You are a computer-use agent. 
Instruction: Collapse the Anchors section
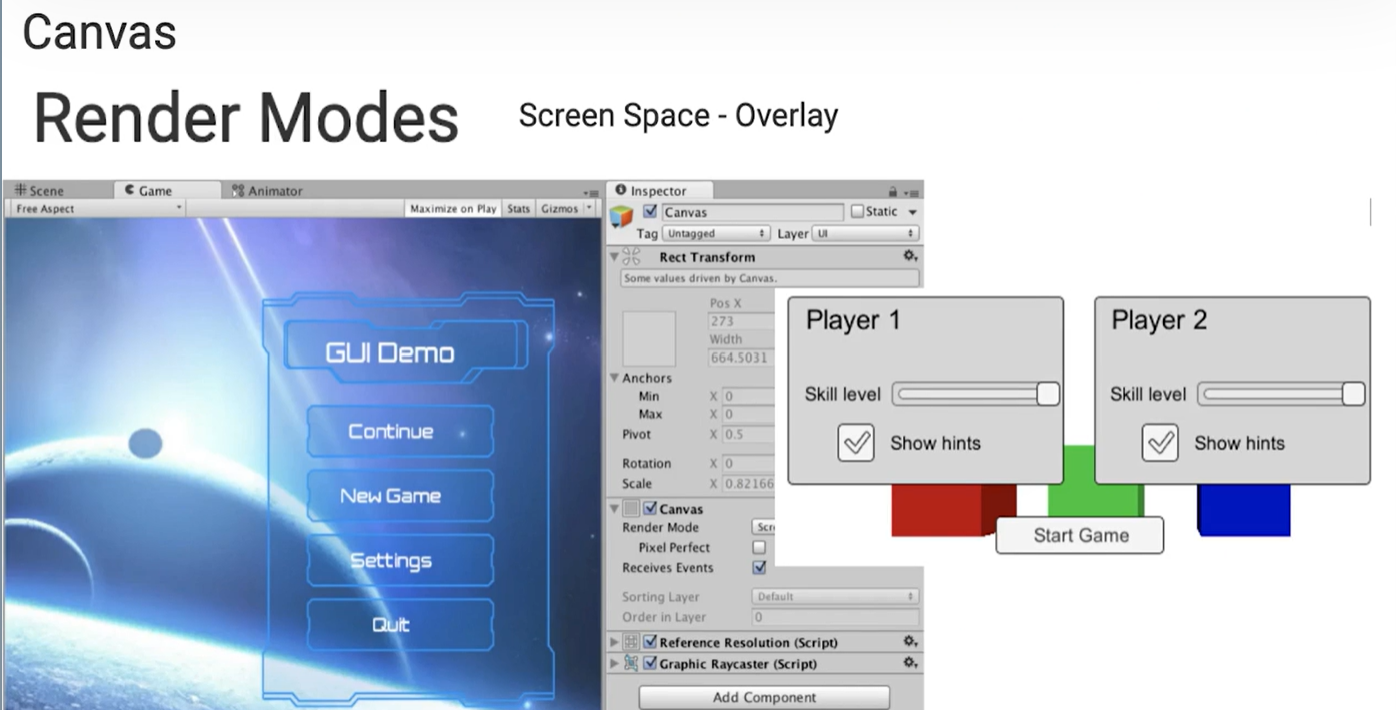[x=614, y=378]
